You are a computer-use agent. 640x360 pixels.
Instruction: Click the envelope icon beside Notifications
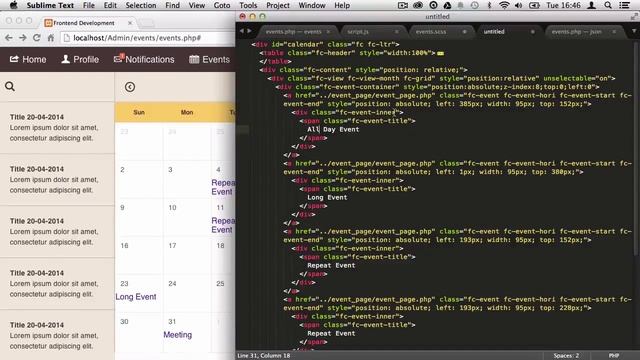click(118, 59)
